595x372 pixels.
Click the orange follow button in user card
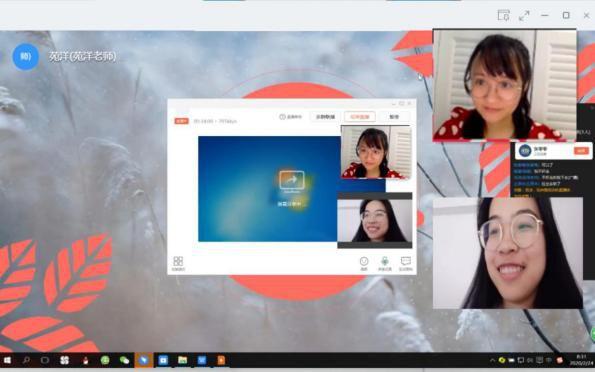click(581, 151)
